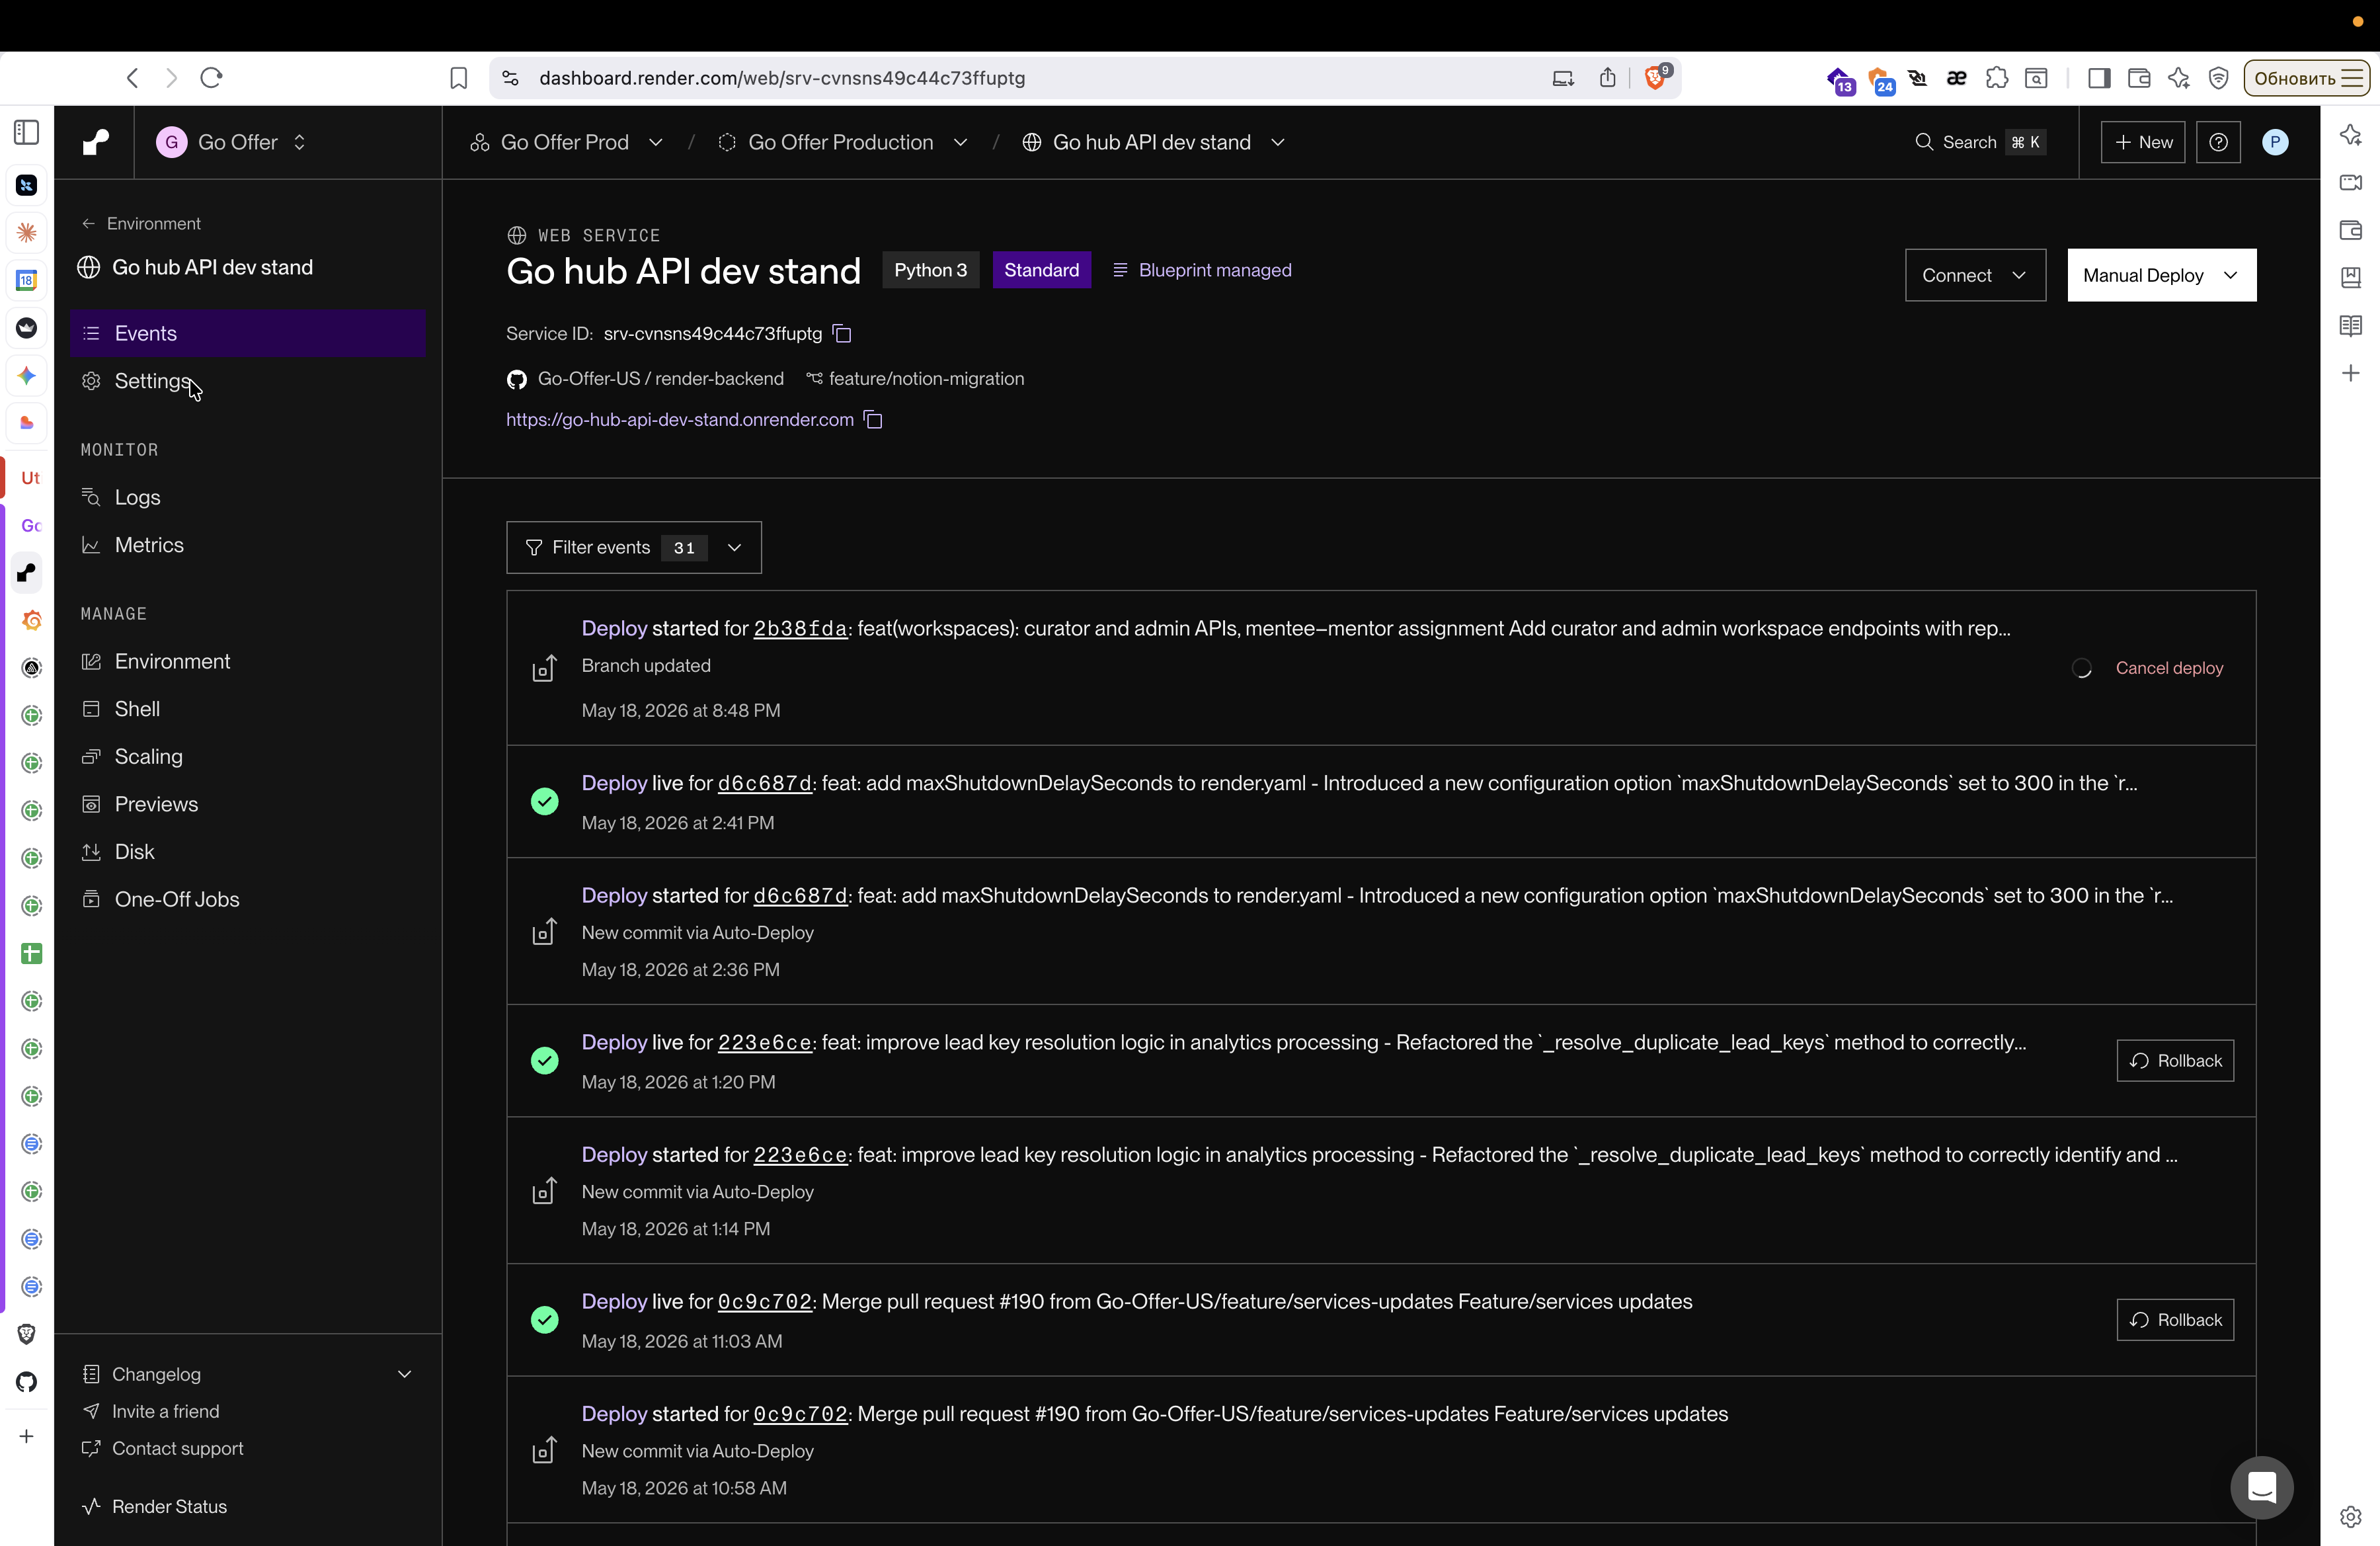The image size is (2380, 1546).
Task: Open the go-hub-api-dev-stand.onrender.com link
Action: coord(680,420)
